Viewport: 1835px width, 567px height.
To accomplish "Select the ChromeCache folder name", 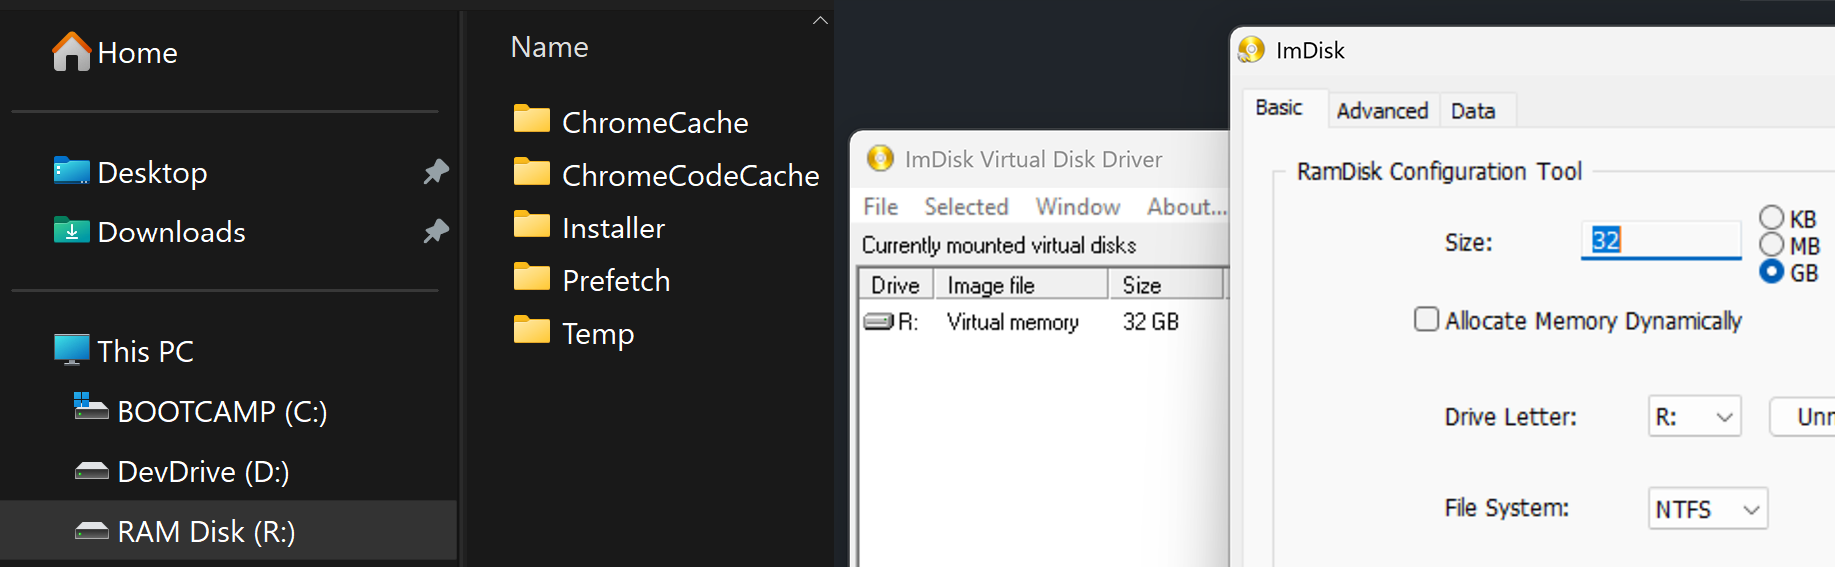I will [x=655, y=122].
